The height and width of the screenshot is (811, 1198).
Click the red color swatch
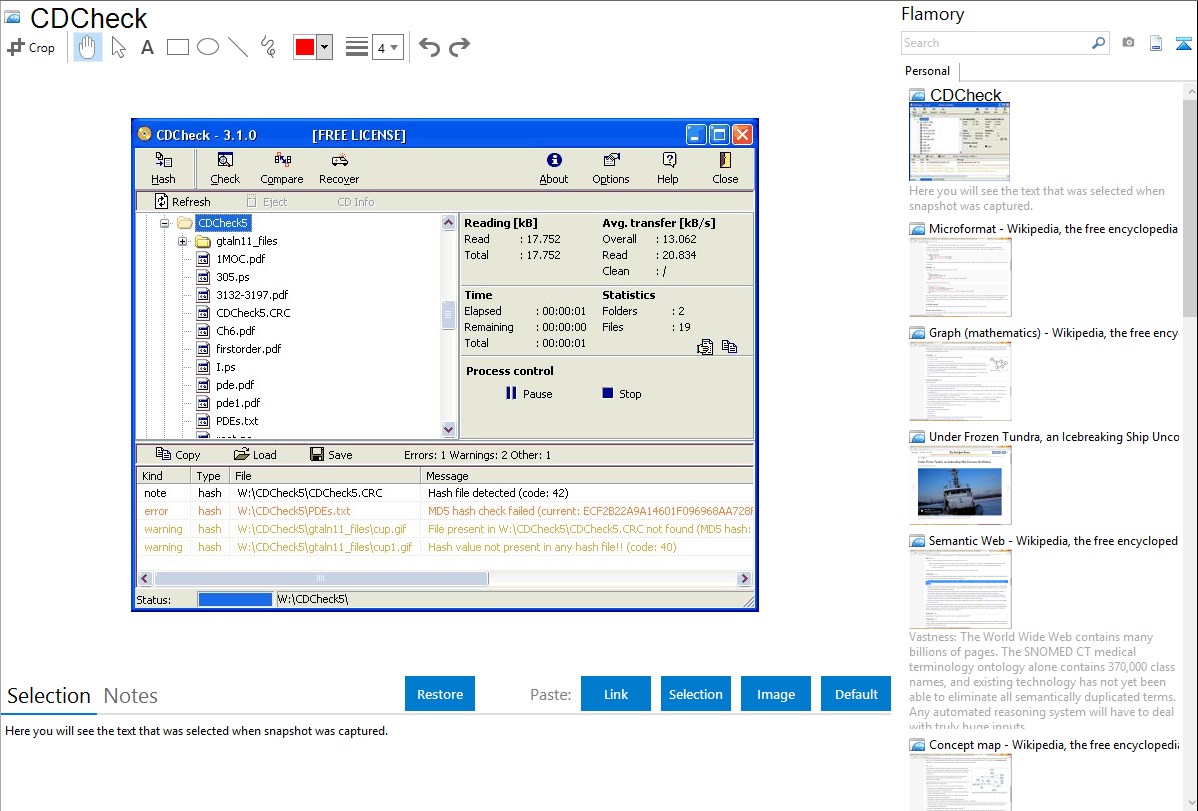[305, 48]
